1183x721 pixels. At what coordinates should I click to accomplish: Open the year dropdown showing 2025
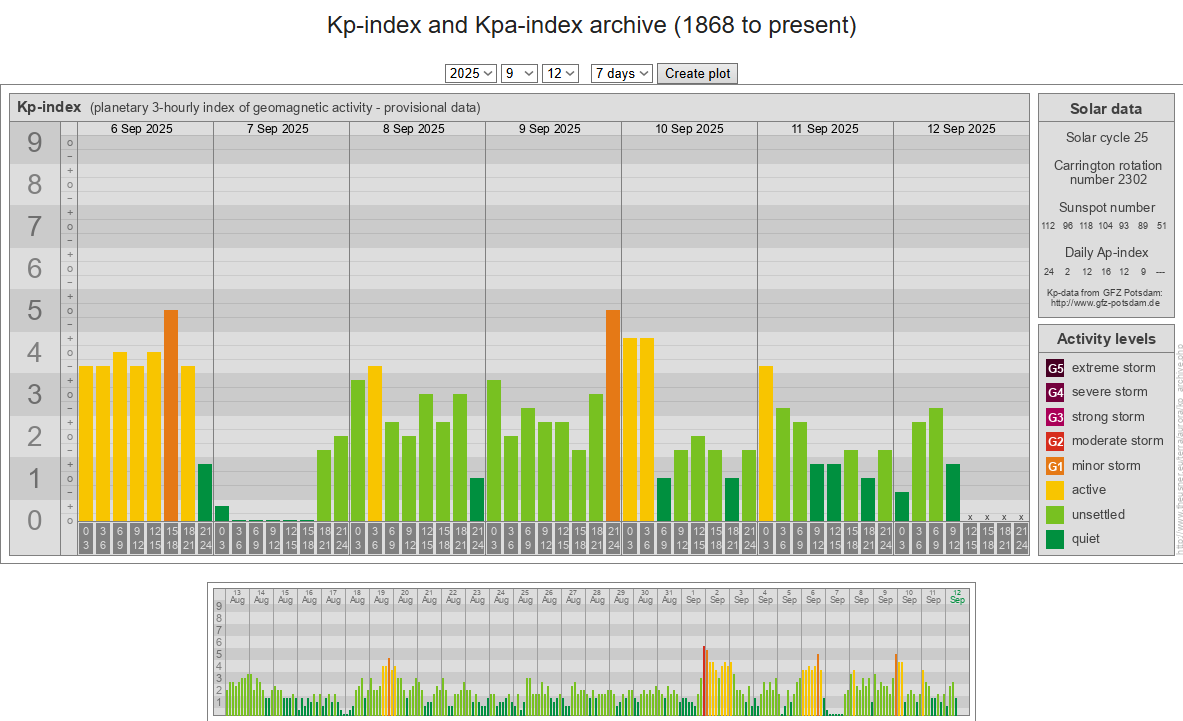click(x=470, y=73)
